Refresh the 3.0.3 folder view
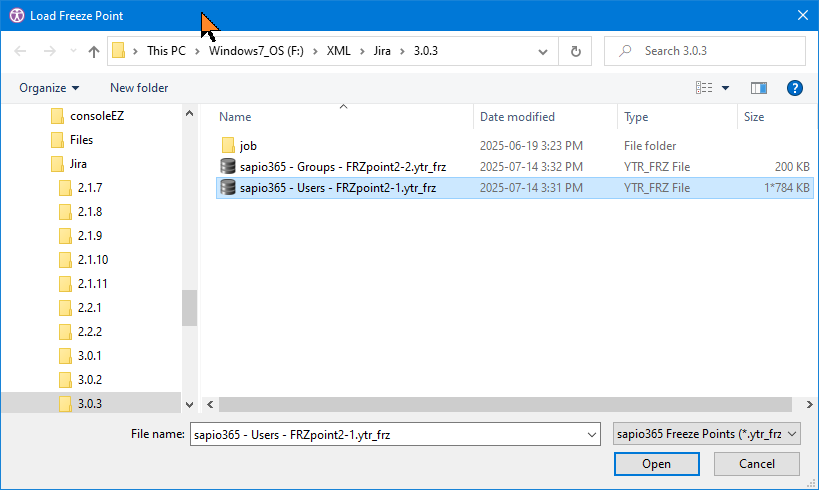Screen dimensions: 819x490 click(575, 51)
